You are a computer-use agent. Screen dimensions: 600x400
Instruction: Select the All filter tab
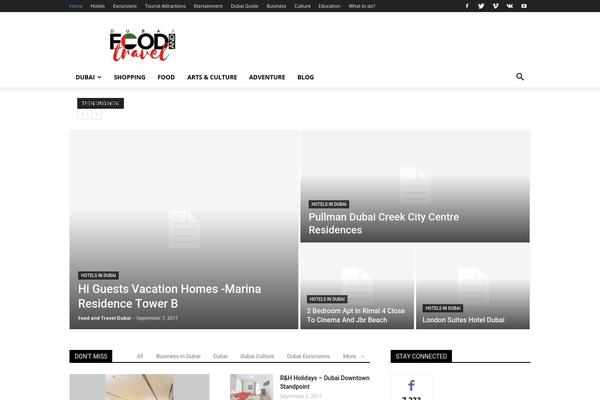(140, 356)
